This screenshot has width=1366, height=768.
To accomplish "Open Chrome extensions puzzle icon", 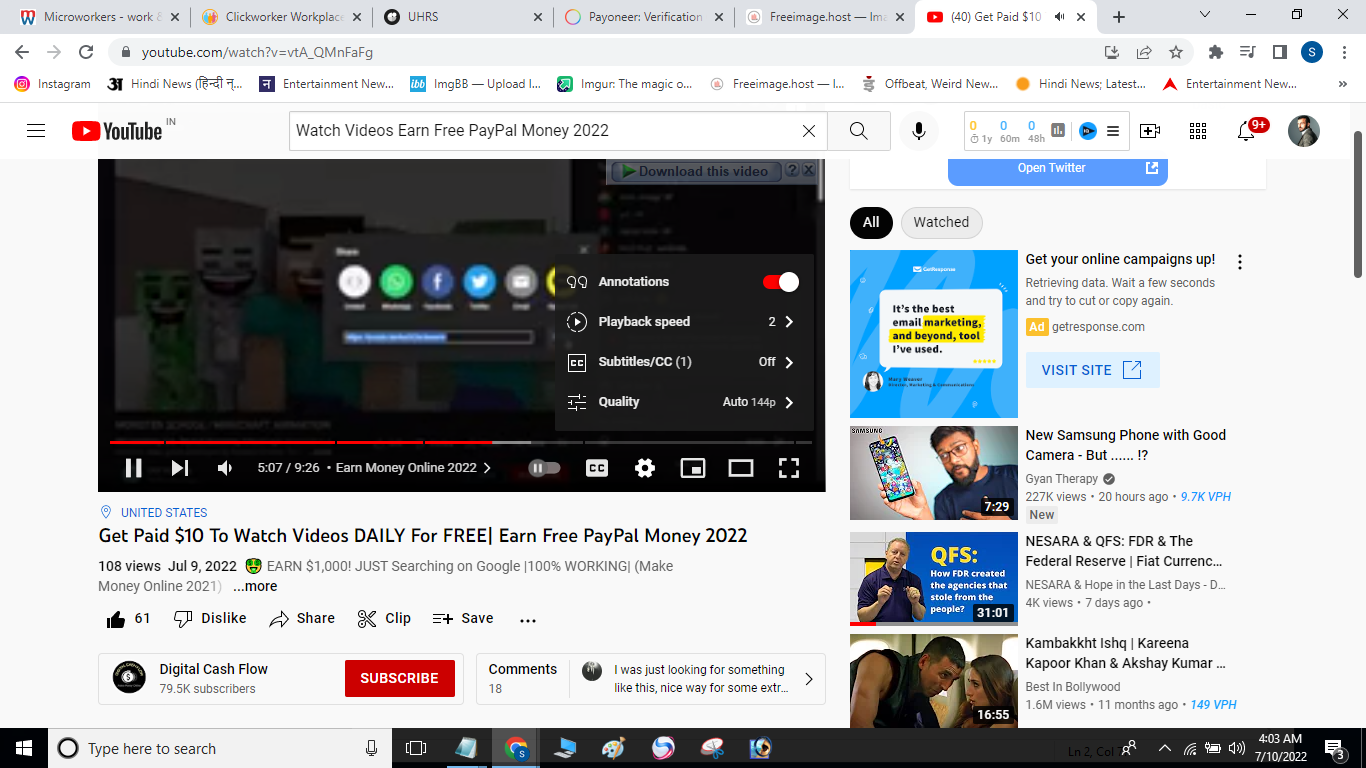I will point(1216,52).
